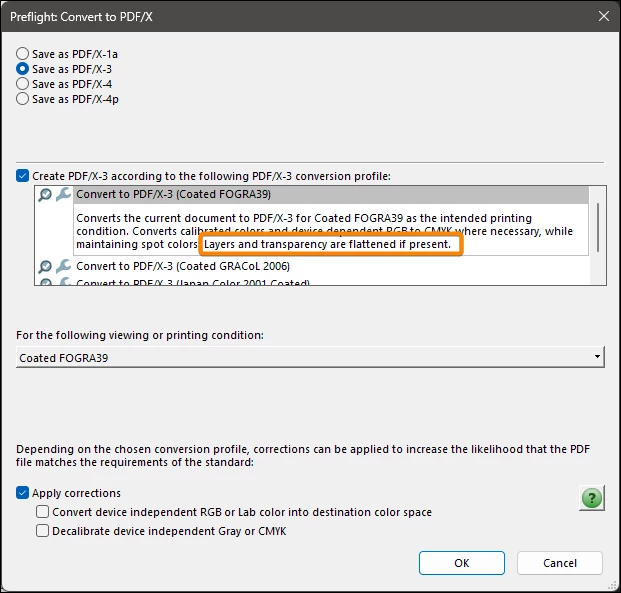
Task: Toggle Create PDF/X-3 conversion profile checkbox
Action: point(23,175)
